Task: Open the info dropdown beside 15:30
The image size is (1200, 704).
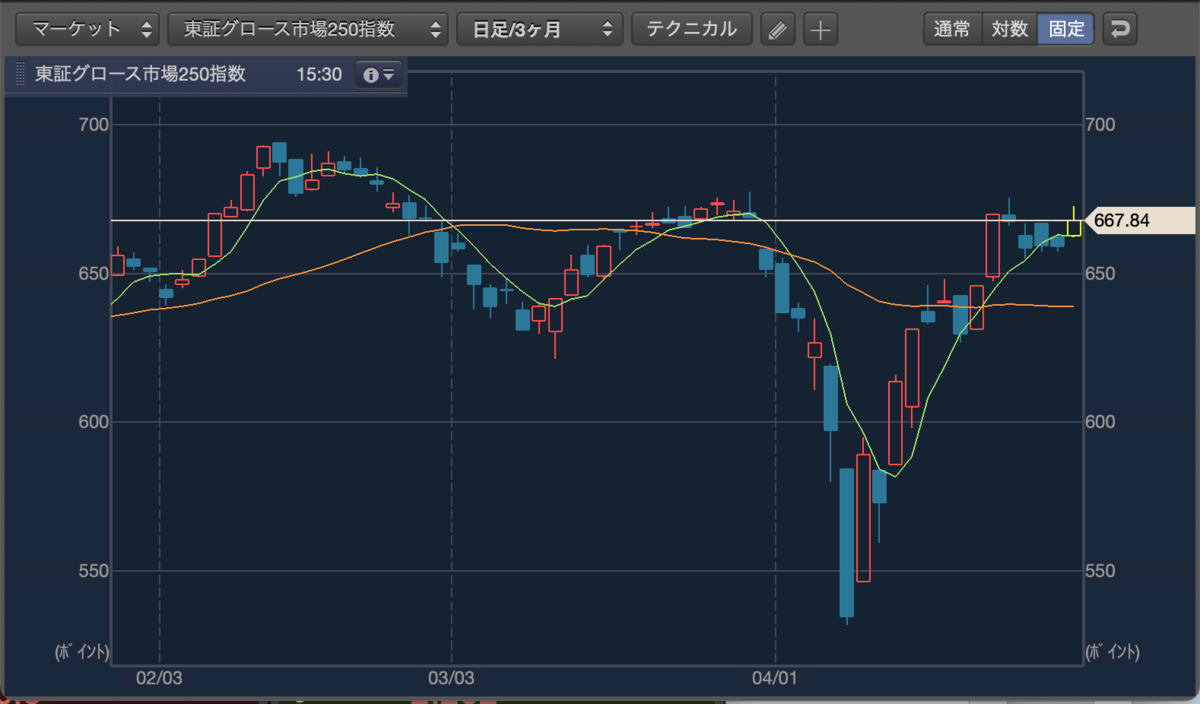Action: [x=379, y=74]
